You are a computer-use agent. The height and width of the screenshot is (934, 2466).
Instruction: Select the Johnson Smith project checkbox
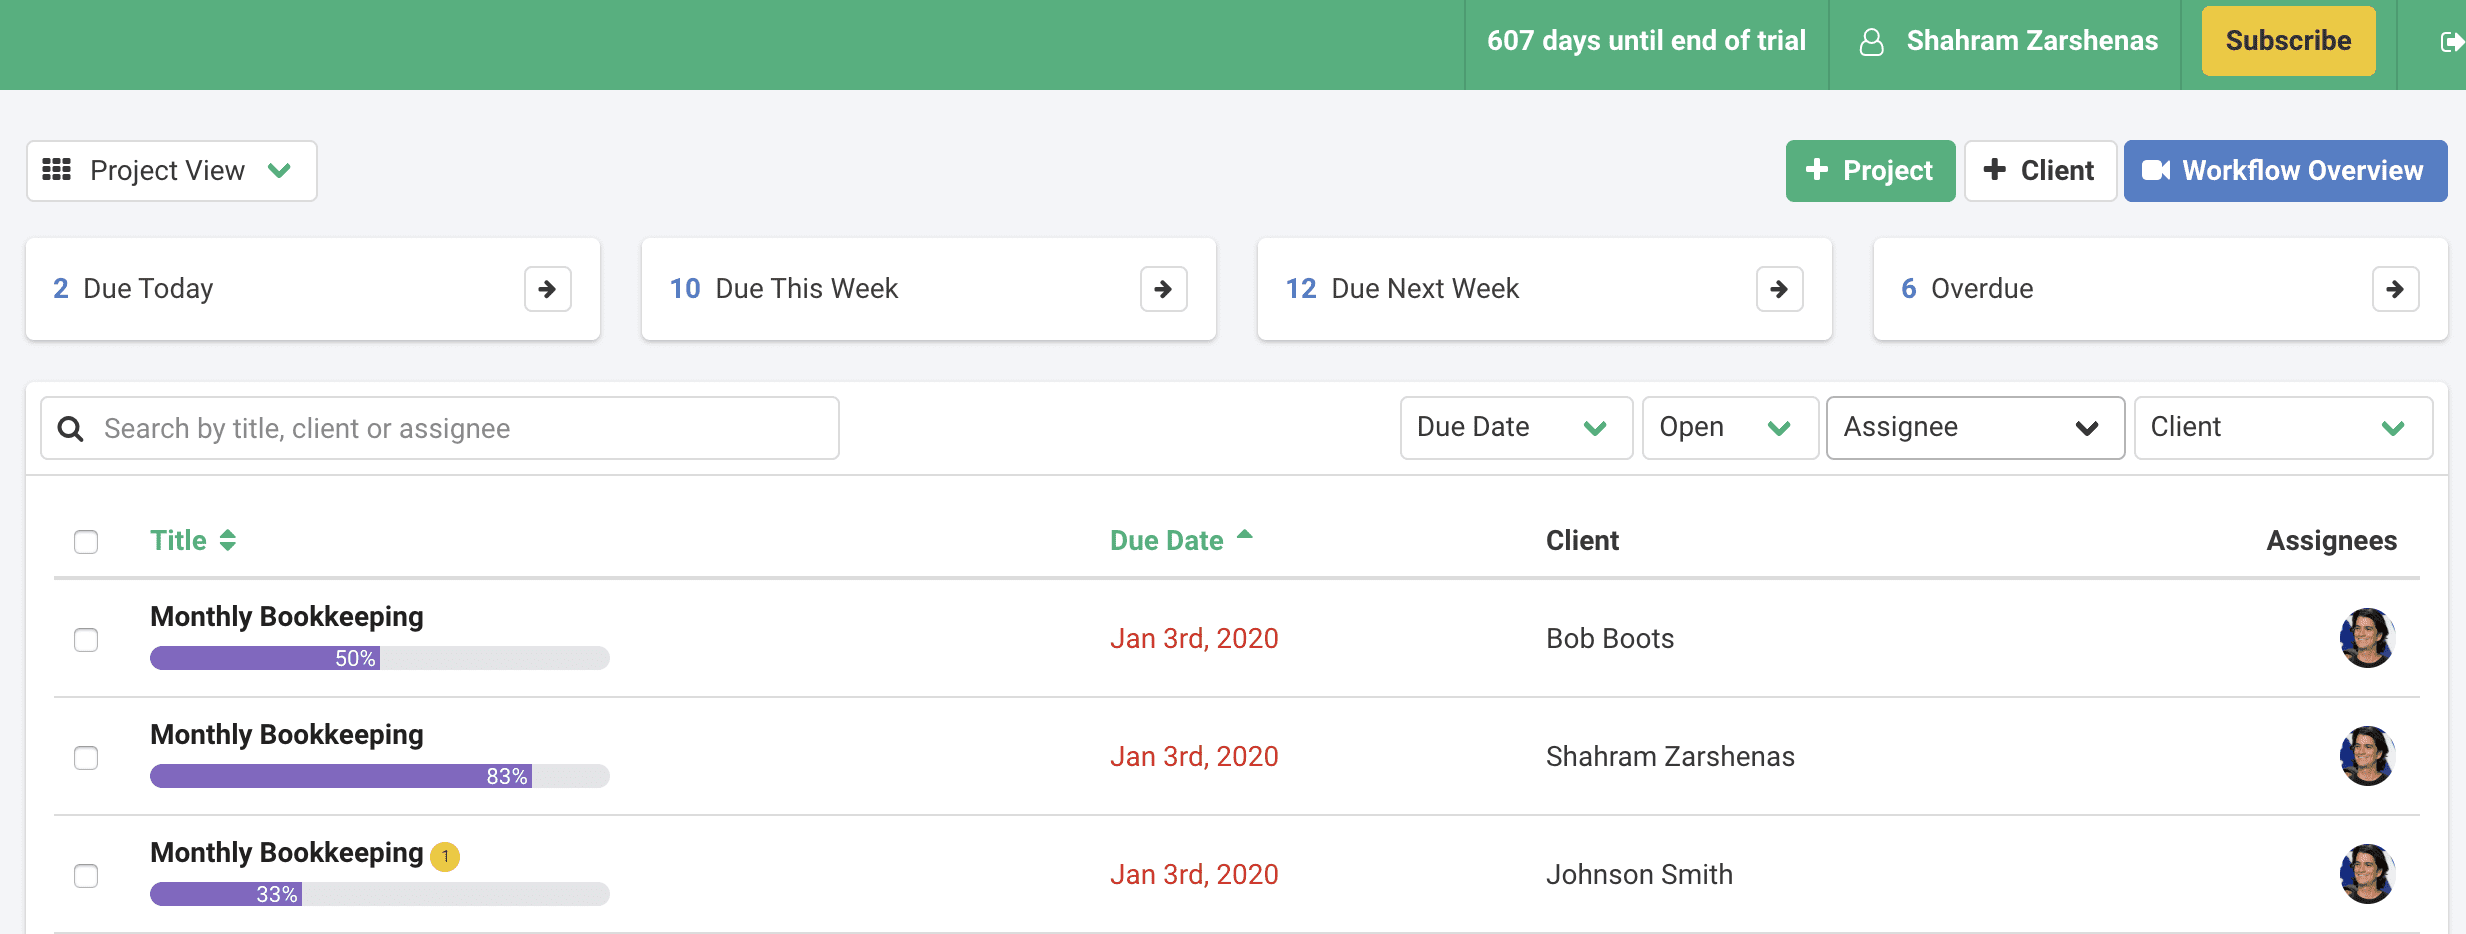(86, 876)
